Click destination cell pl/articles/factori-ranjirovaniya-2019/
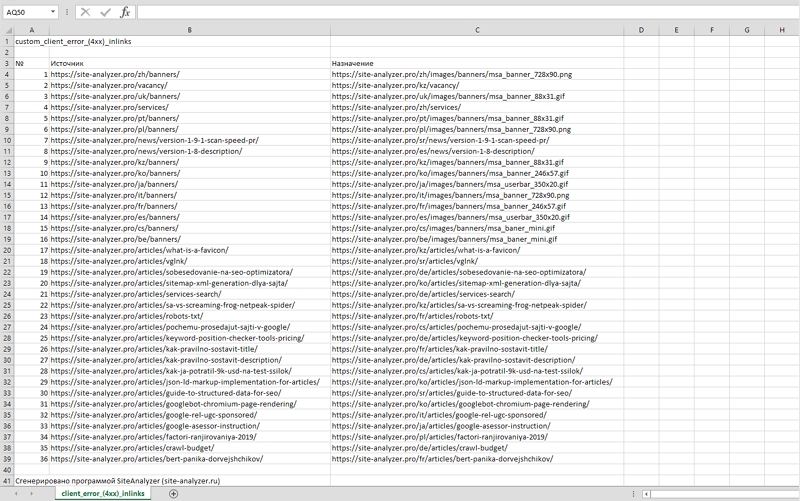 coord(477,437)
